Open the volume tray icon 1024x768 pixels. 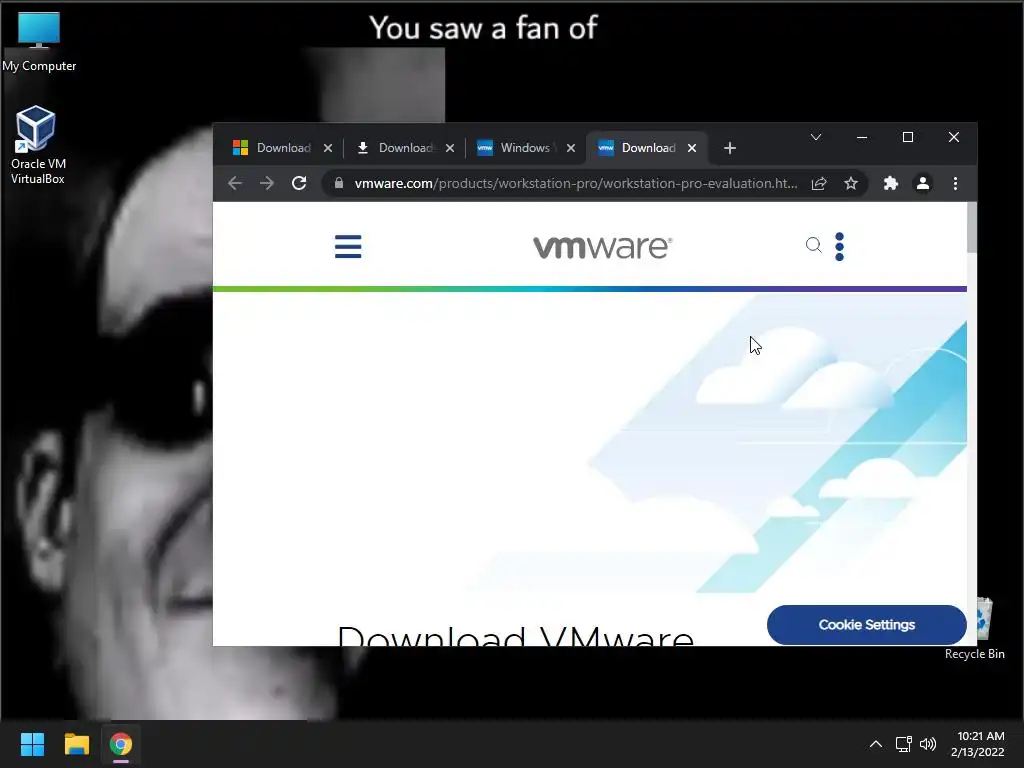927,744
